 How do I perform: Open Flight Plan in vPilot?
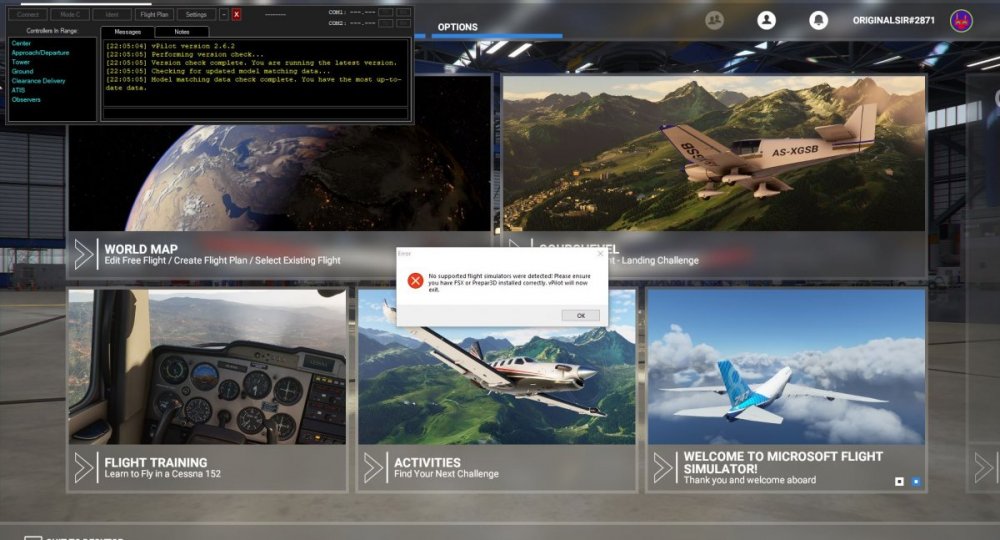[x=154, y=14]
